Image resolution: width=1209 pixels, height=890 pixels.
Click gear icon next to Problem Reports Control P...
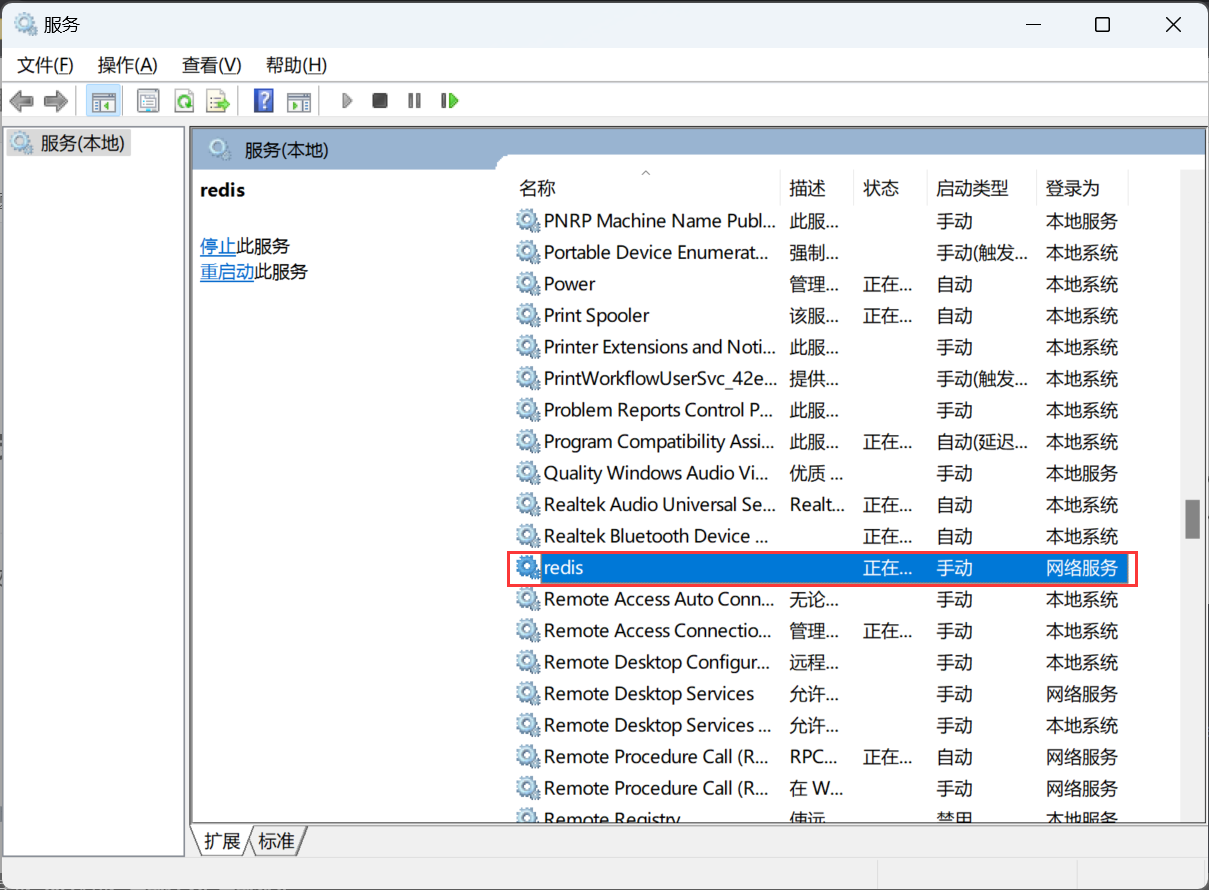(527, 410)
